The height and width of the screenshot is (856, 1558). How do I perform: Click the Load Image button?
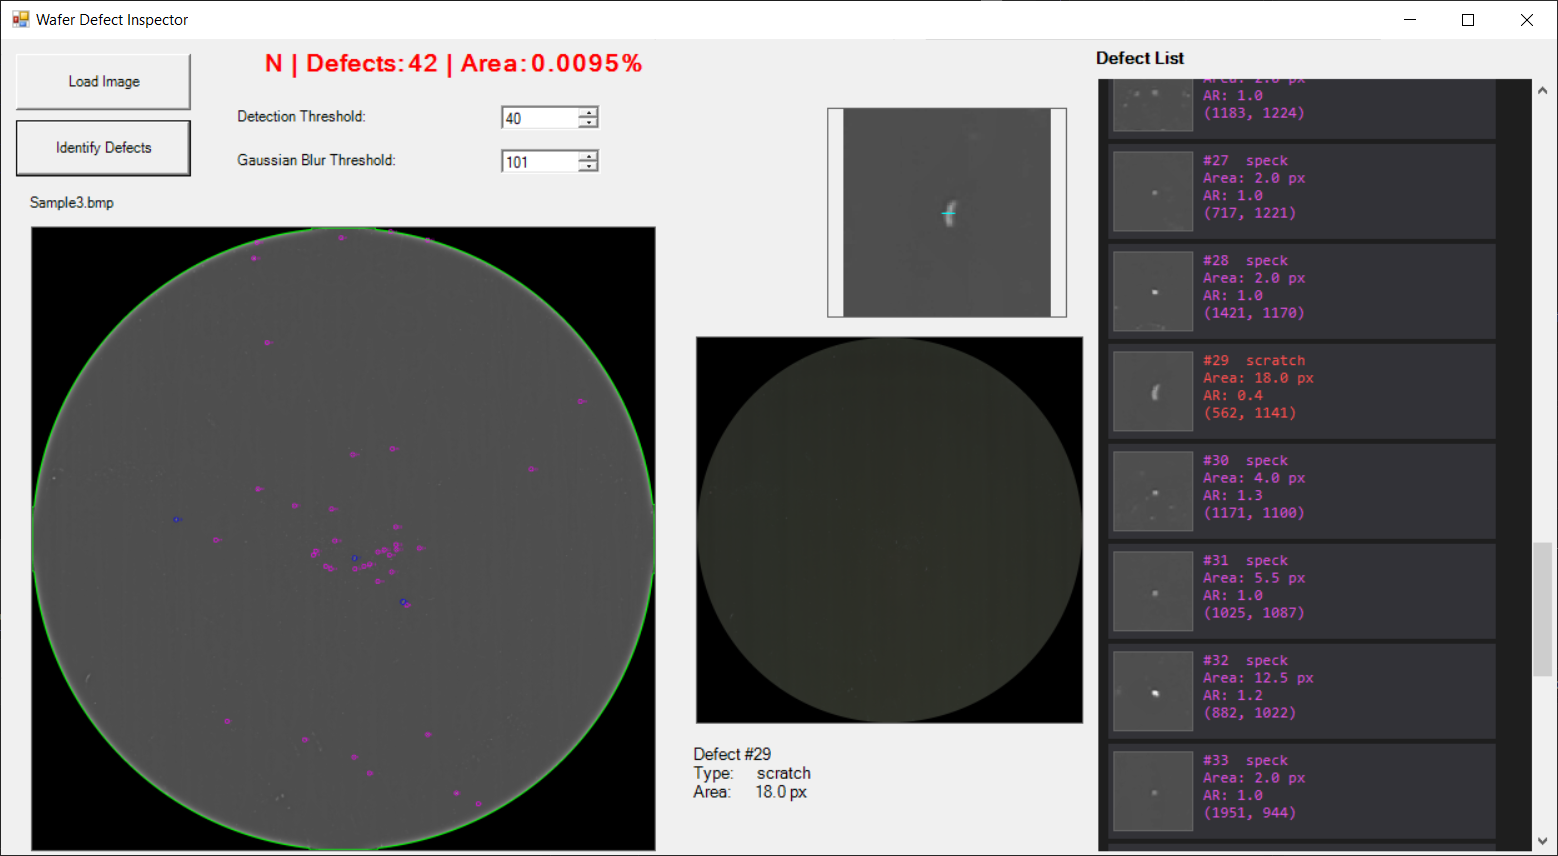click(x=103, y=82)
